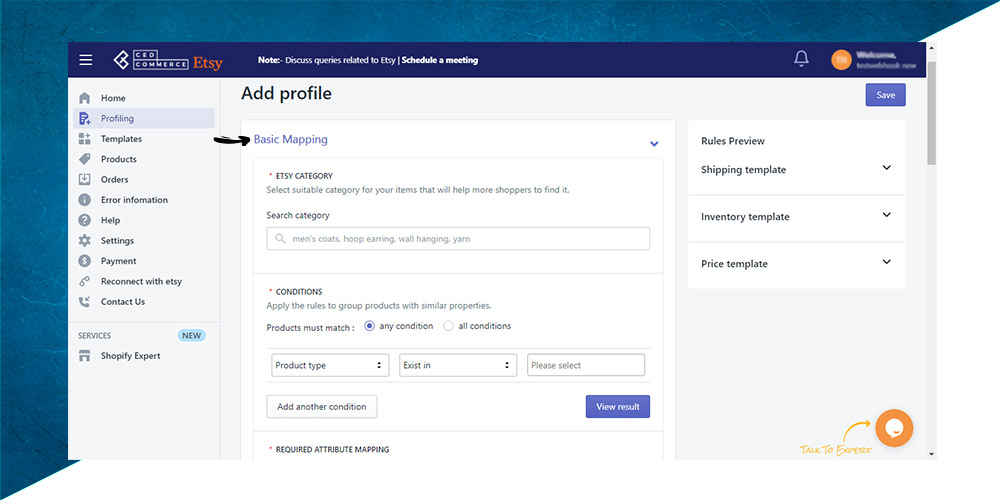Open the Product type dropdown
The height and width of the screenshot is (500, 1000).
(330, 365)
